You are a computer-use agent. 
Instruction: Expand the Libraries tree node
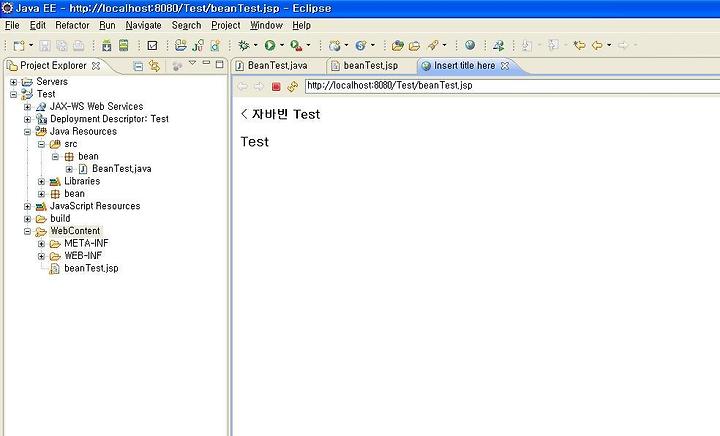pyautogui.click(x=41, y=182)
